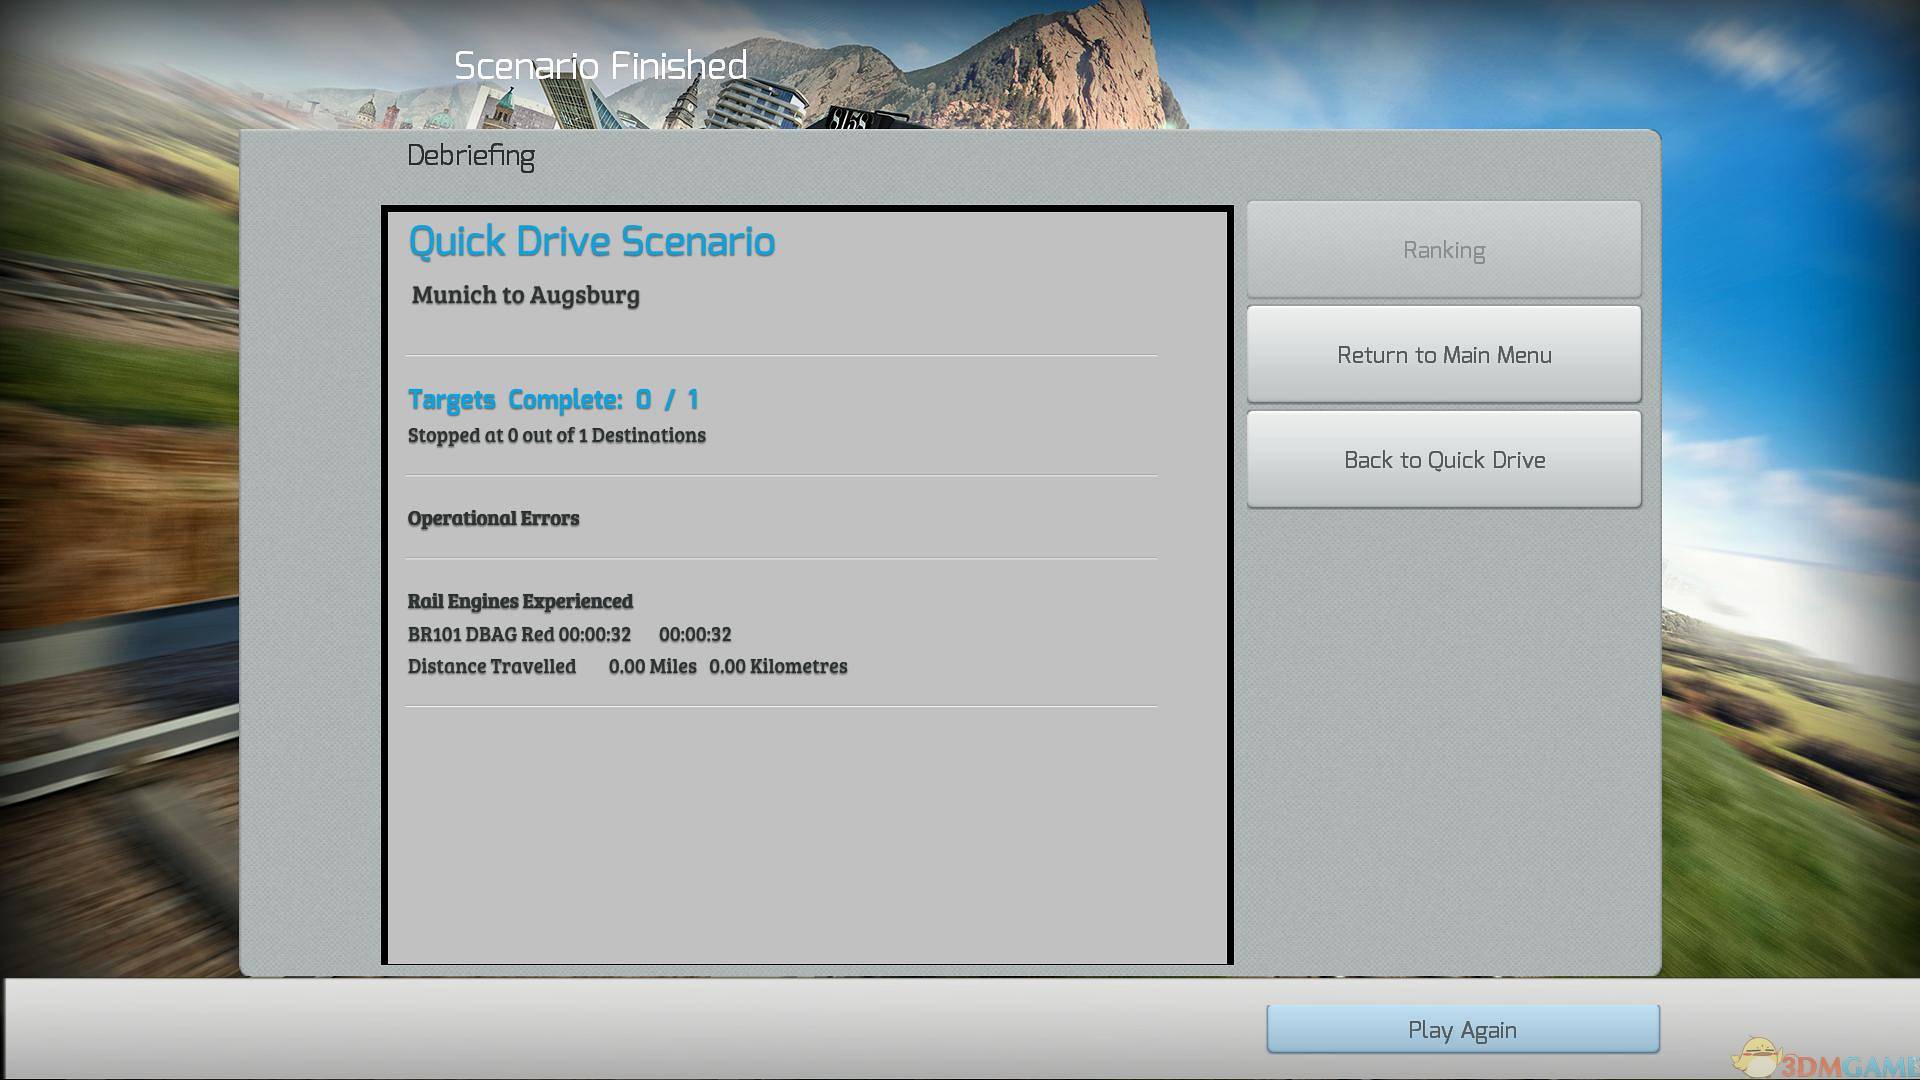
Task: Select the Quick Drive Scenario heading
Action: click(x=591, y=242)
